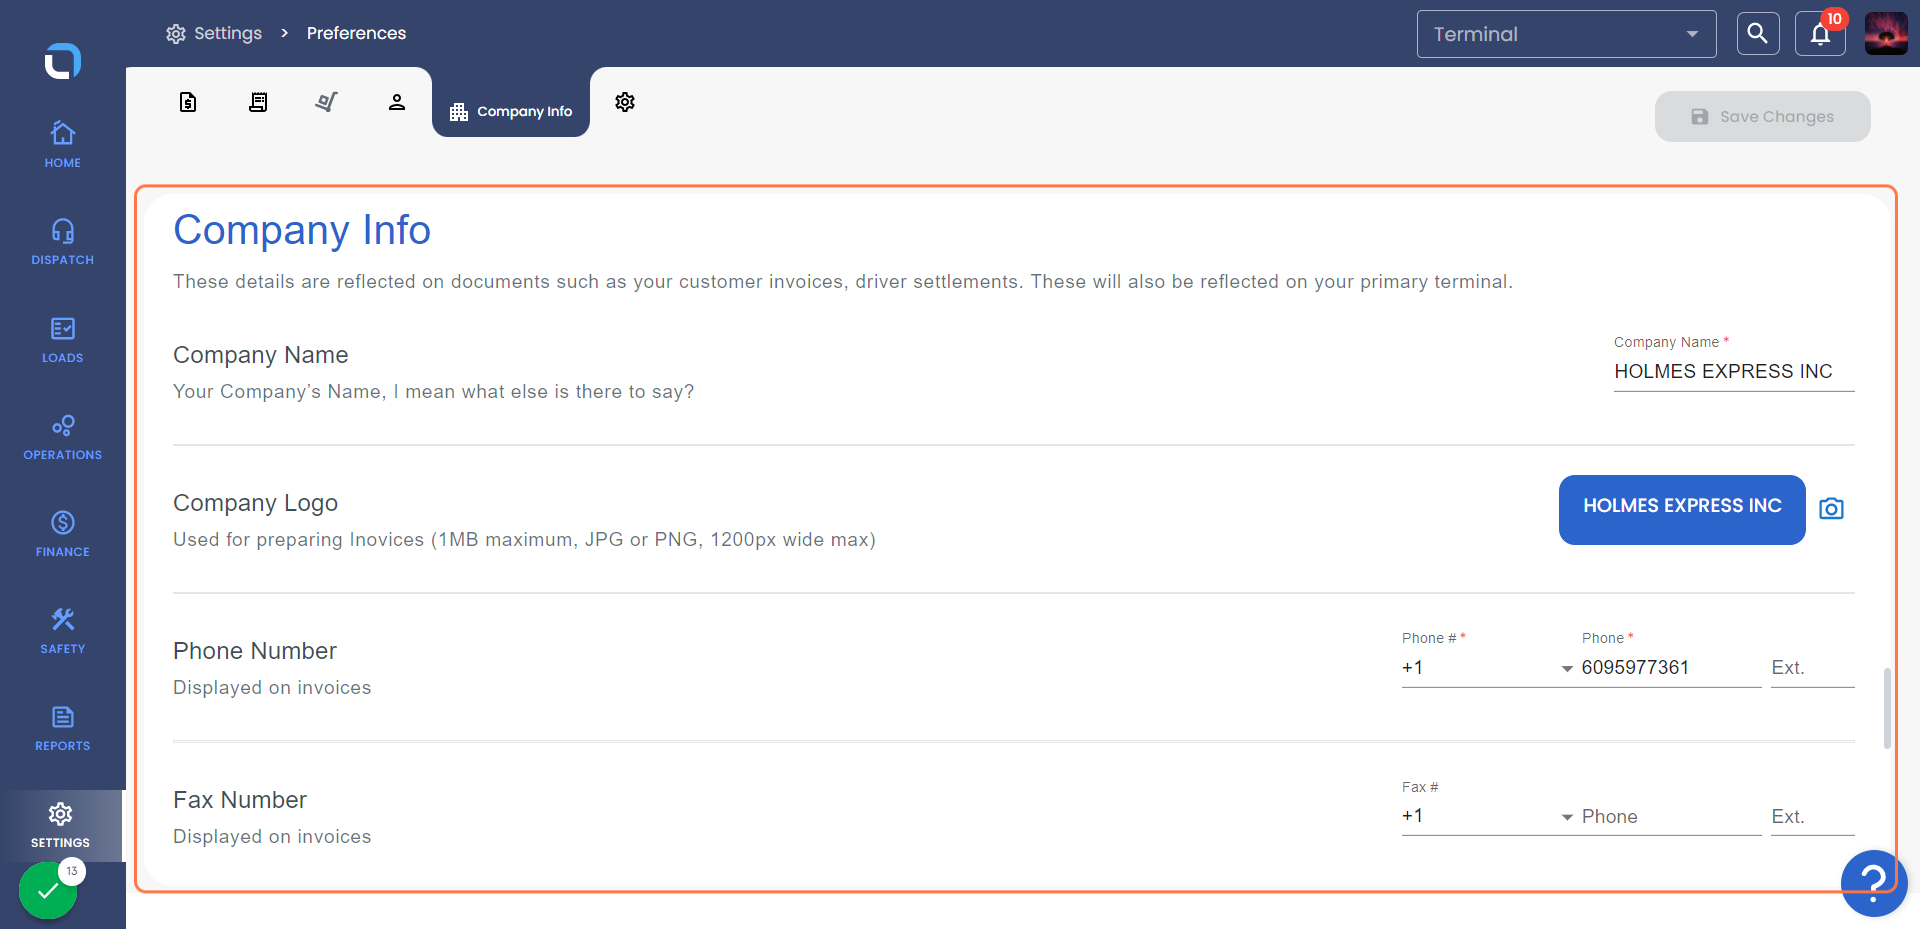Open fax country code dropdown
The image size is (1920, 929).
1487,816
